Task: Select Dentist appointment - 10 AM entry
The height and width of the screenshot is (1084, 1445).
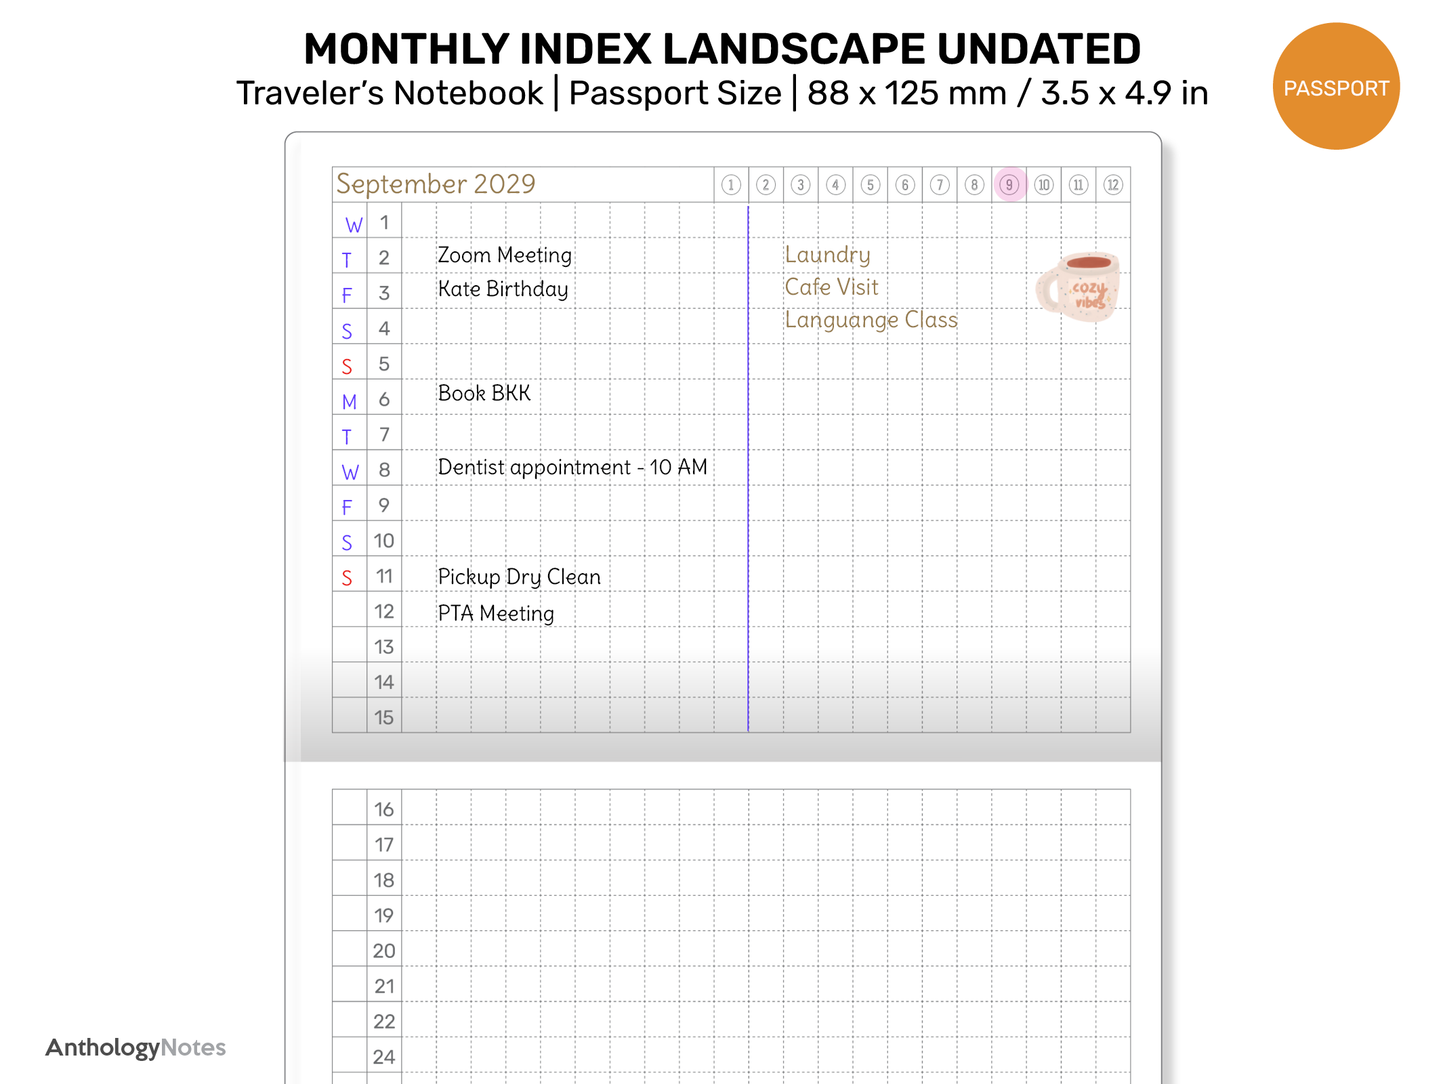Action: [572, 468]
